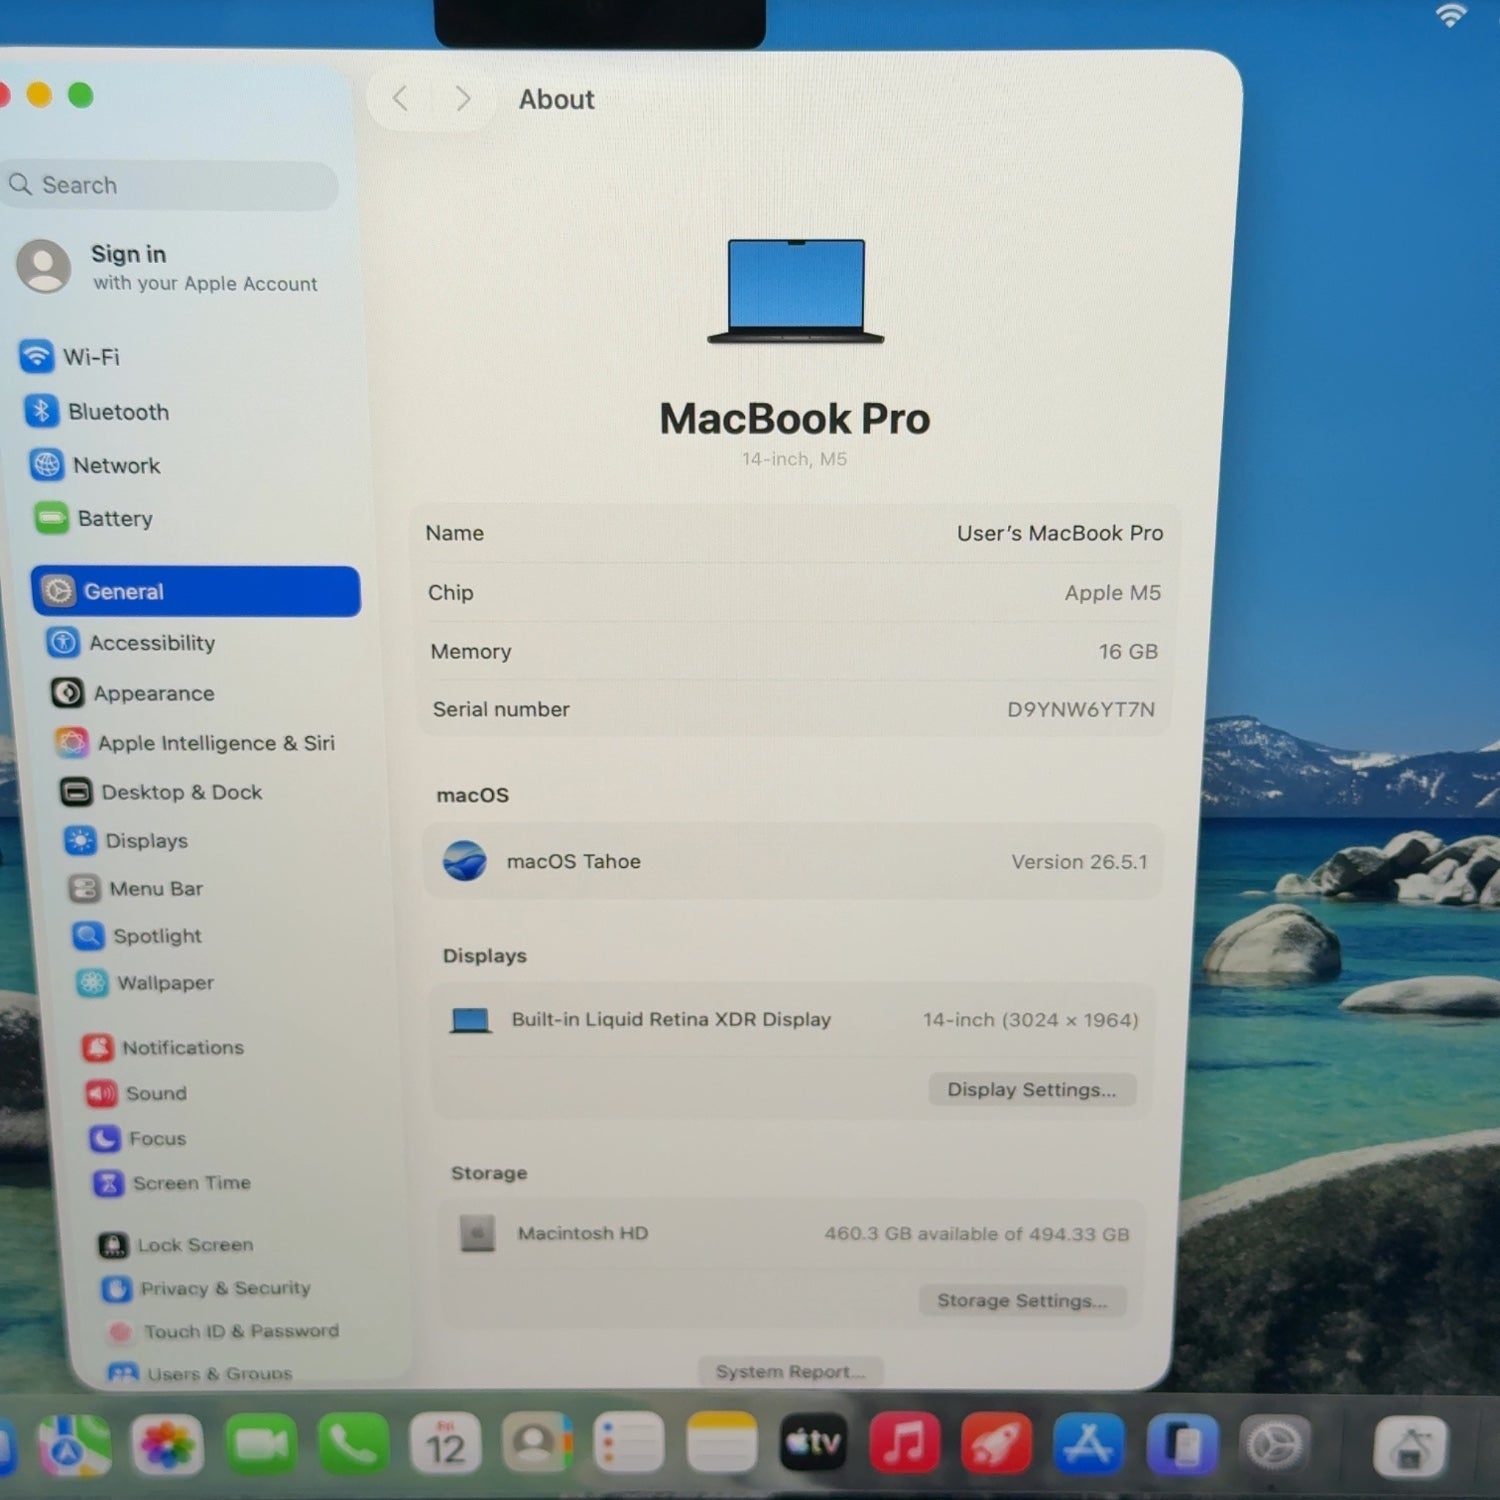Open App Store from the Dock
1500x1500 pixels.
click(1089, 1444)
